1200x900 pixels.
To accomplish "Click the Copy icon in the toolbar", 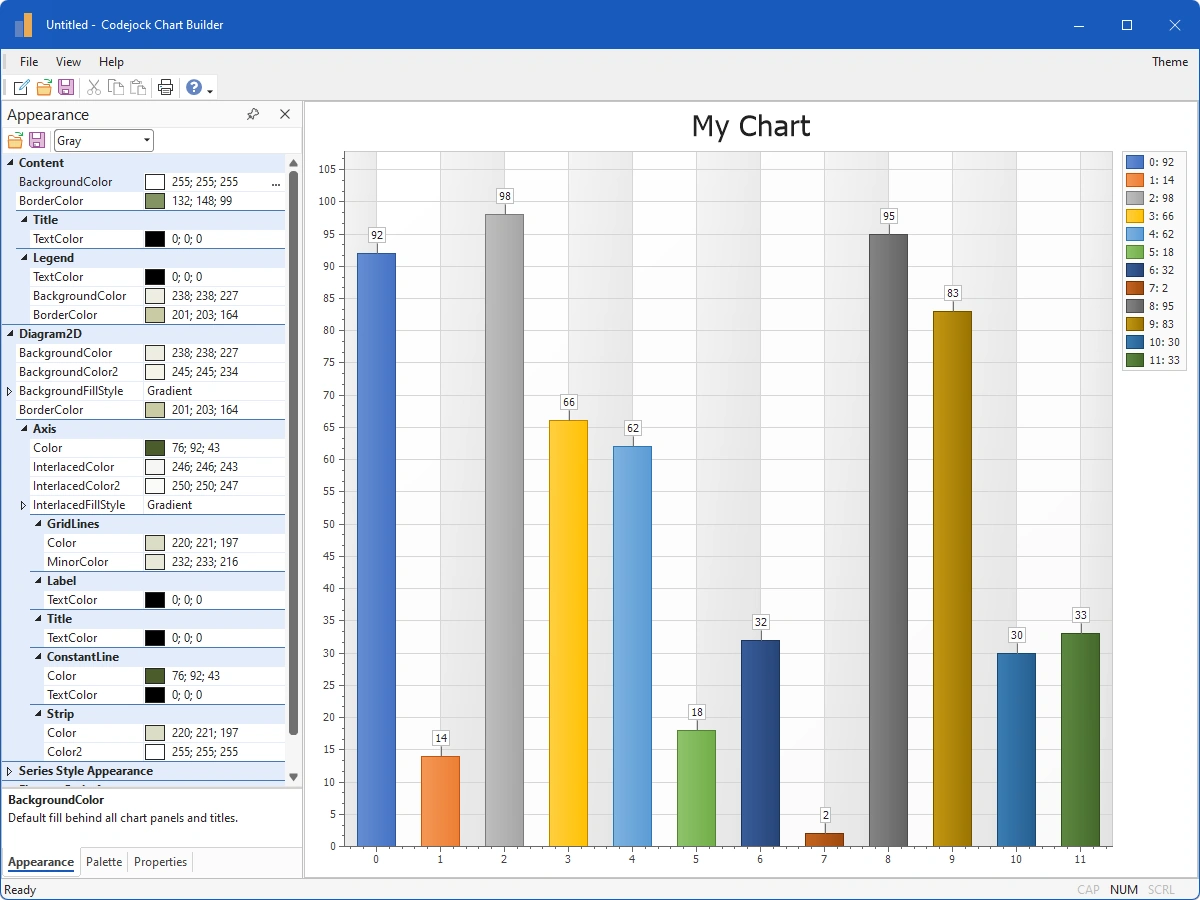I will click(x=116, y=87).
